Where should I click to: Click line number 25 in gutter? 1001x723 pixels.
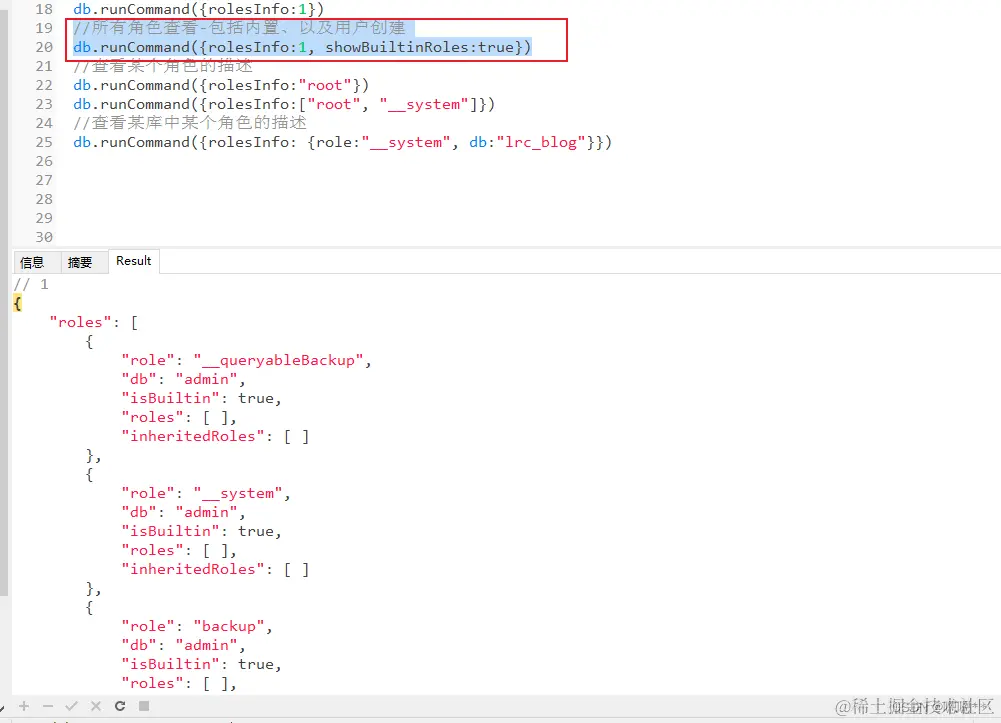44,142
